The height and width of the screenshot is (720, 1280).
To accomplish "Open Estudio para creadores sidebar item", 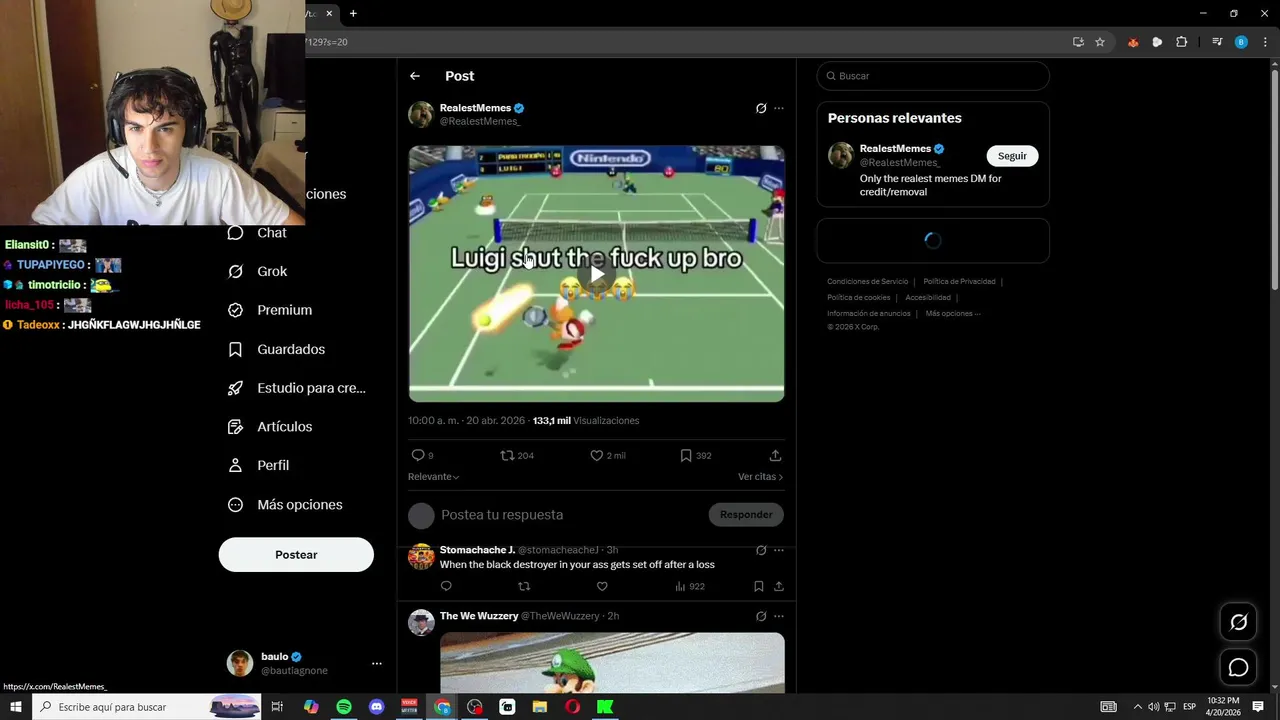I will (297, 388).
